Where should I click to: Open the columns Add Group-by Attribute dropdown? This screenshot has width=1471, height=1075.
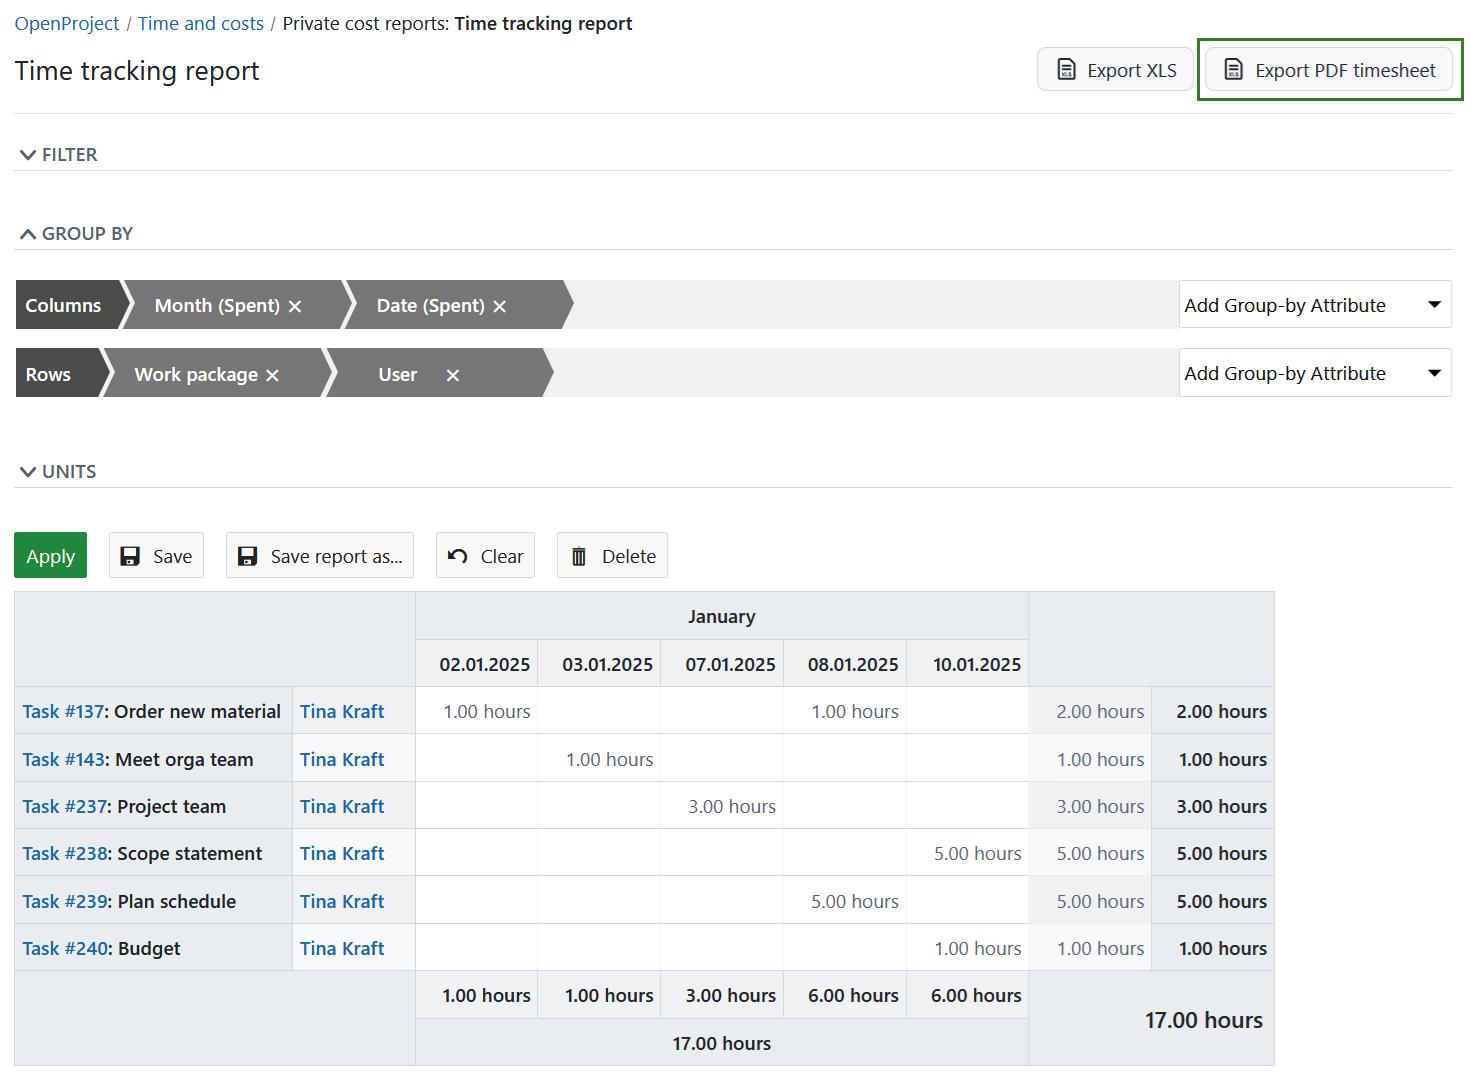tap(1314, 304)
